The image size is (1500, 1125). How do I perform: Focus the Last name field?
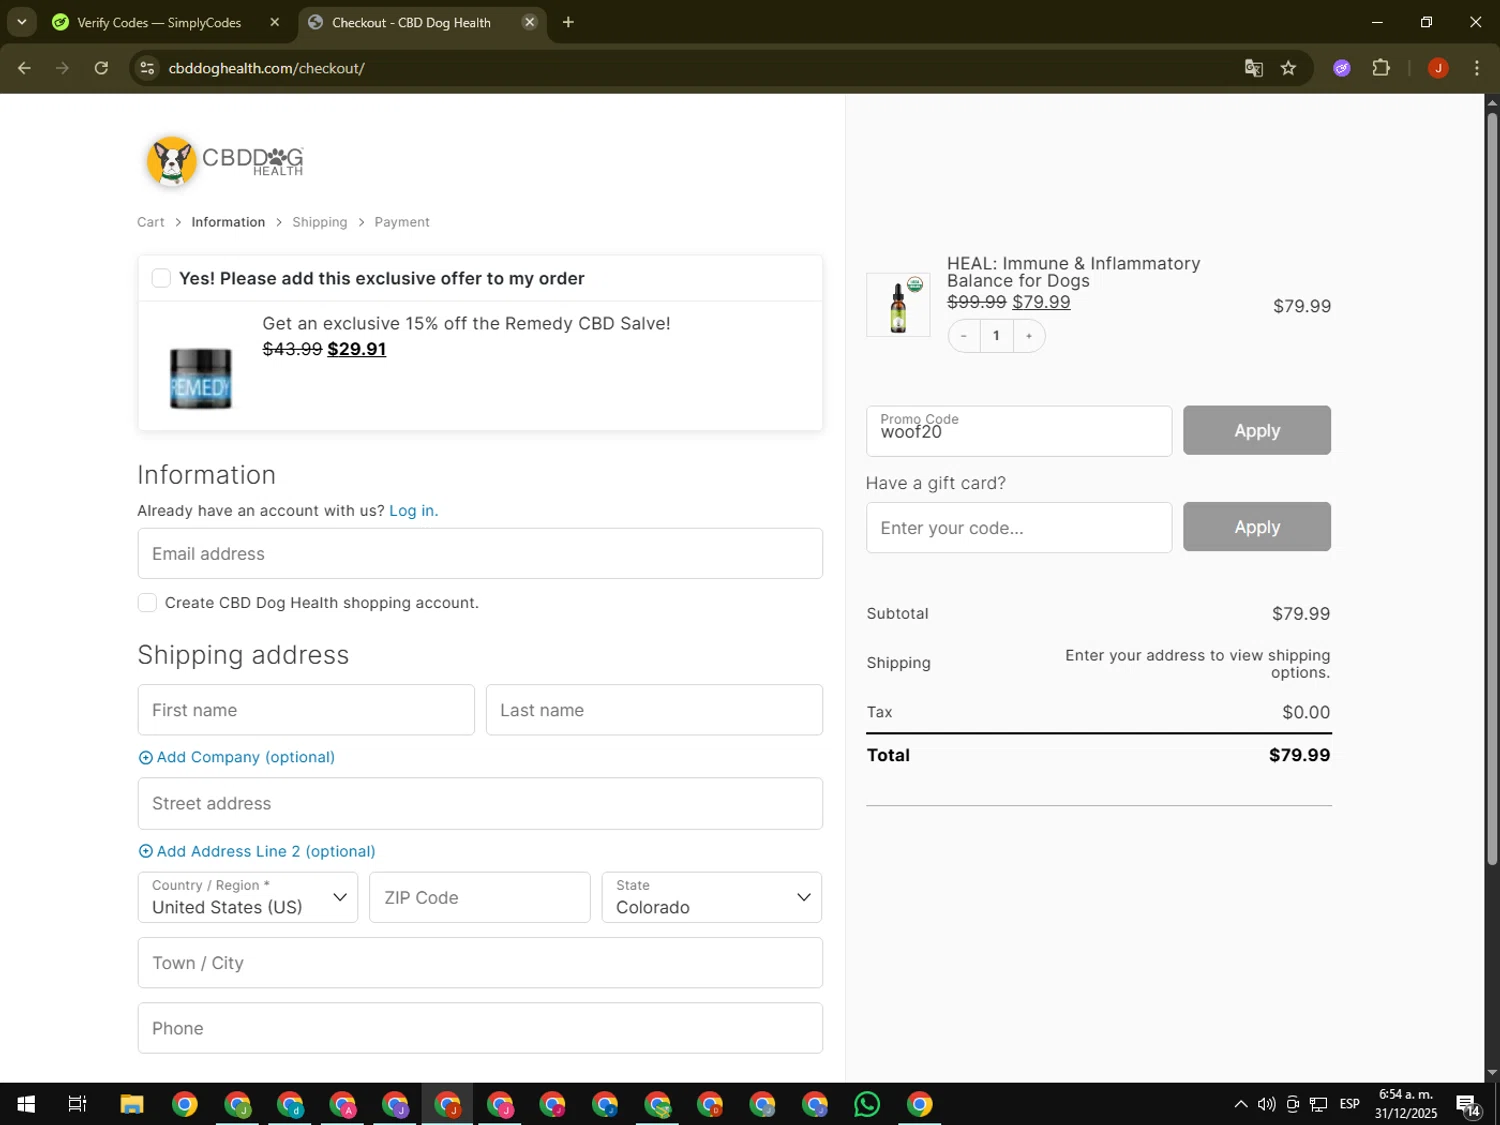(x=654, y=710)
